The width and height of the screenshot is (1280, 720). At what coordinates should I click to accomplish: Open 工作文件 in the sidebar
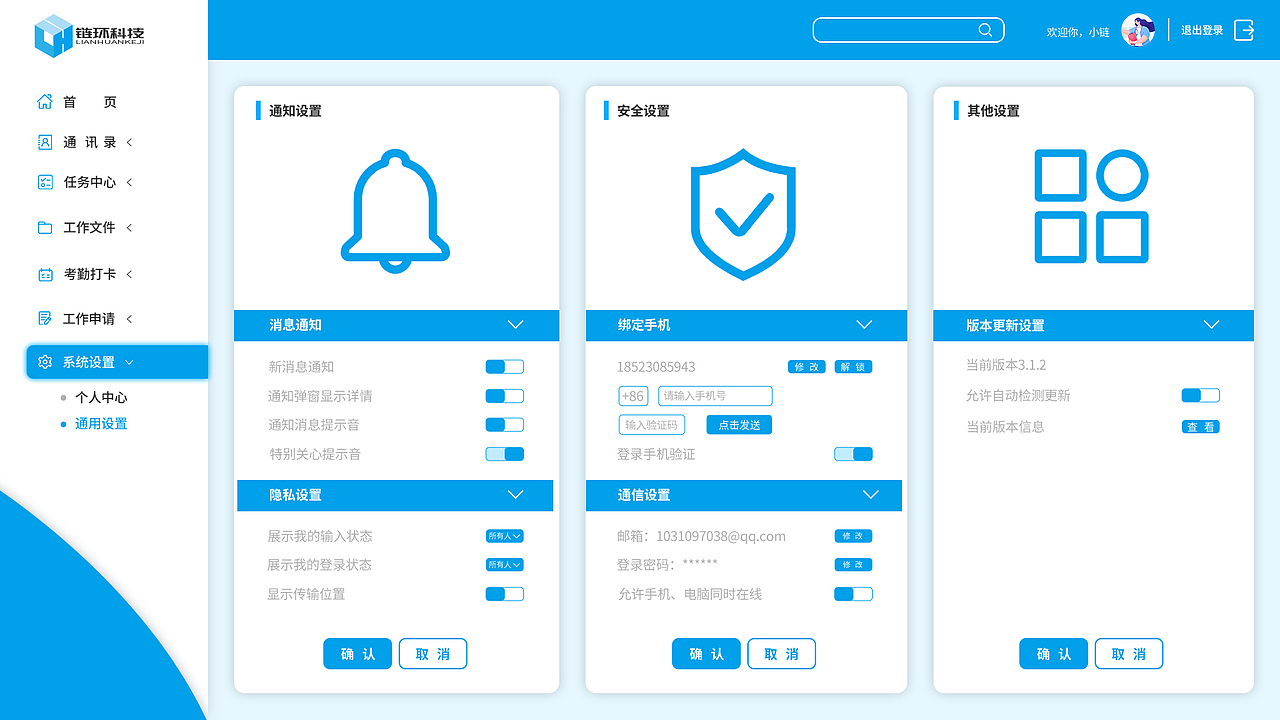pos(90,227)
